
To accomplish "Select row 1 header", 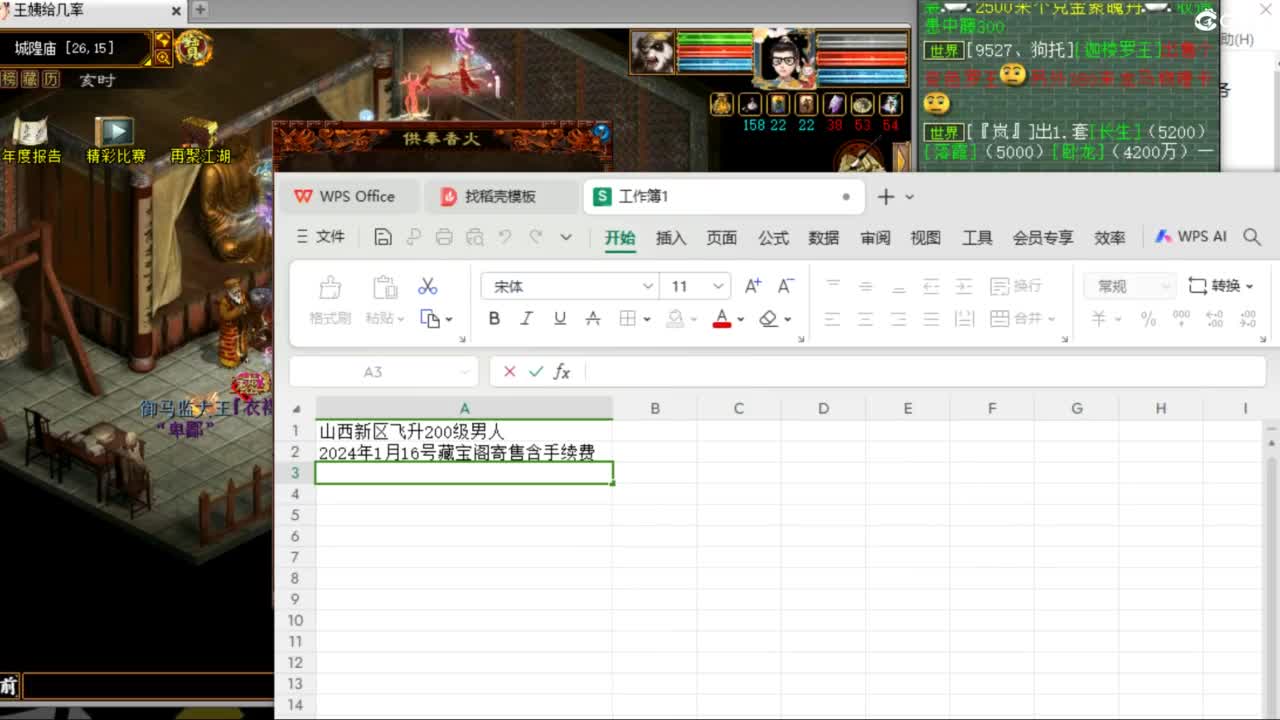I will pyautogui.click(x=295, y=431).
